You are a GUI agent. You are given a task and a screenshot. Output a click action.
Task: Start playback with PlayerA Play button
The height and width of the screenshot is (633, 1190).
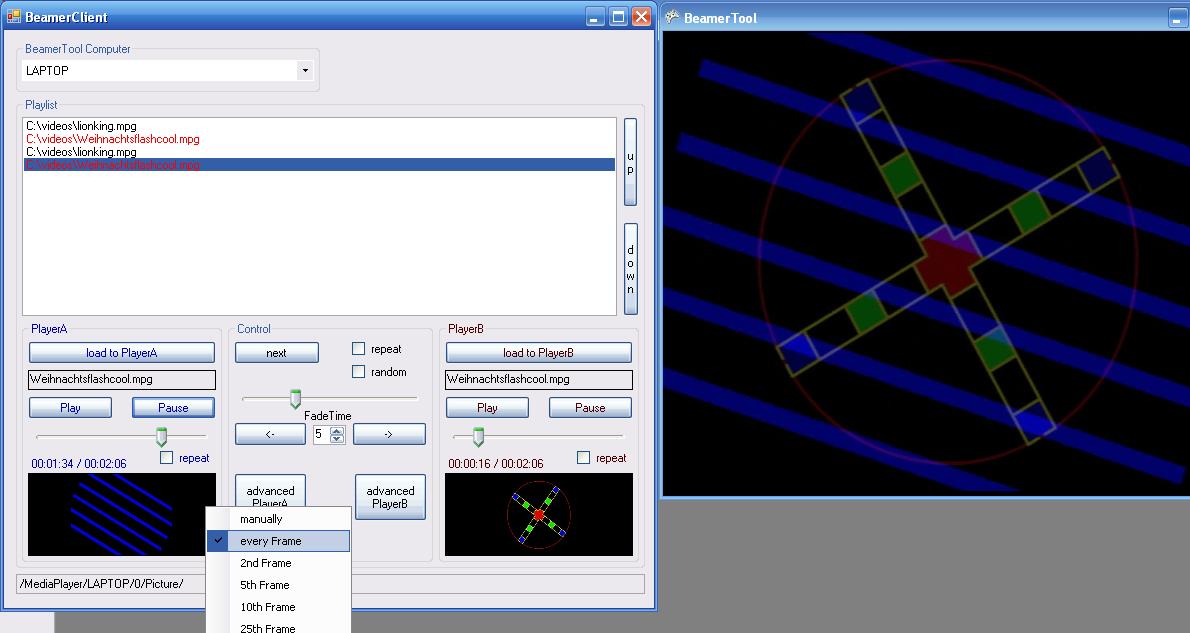tap(70, 408)
